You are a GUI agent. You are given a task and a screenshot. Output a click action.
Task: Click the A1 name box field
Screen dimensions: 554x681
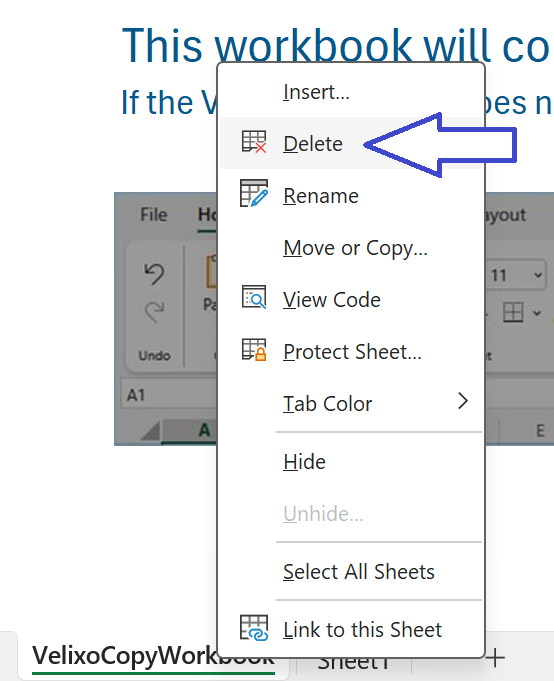[x=169, y=395]
